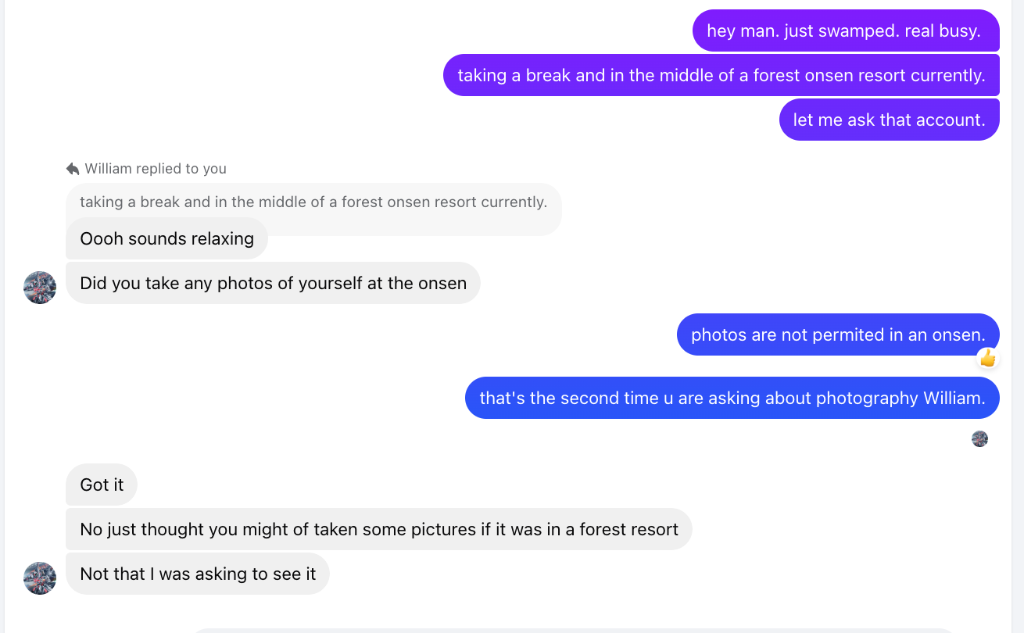Select the 'Not that I was asking to see it' bubble
Viewport: 1024px width, 633px height.
tap(197, 574)
